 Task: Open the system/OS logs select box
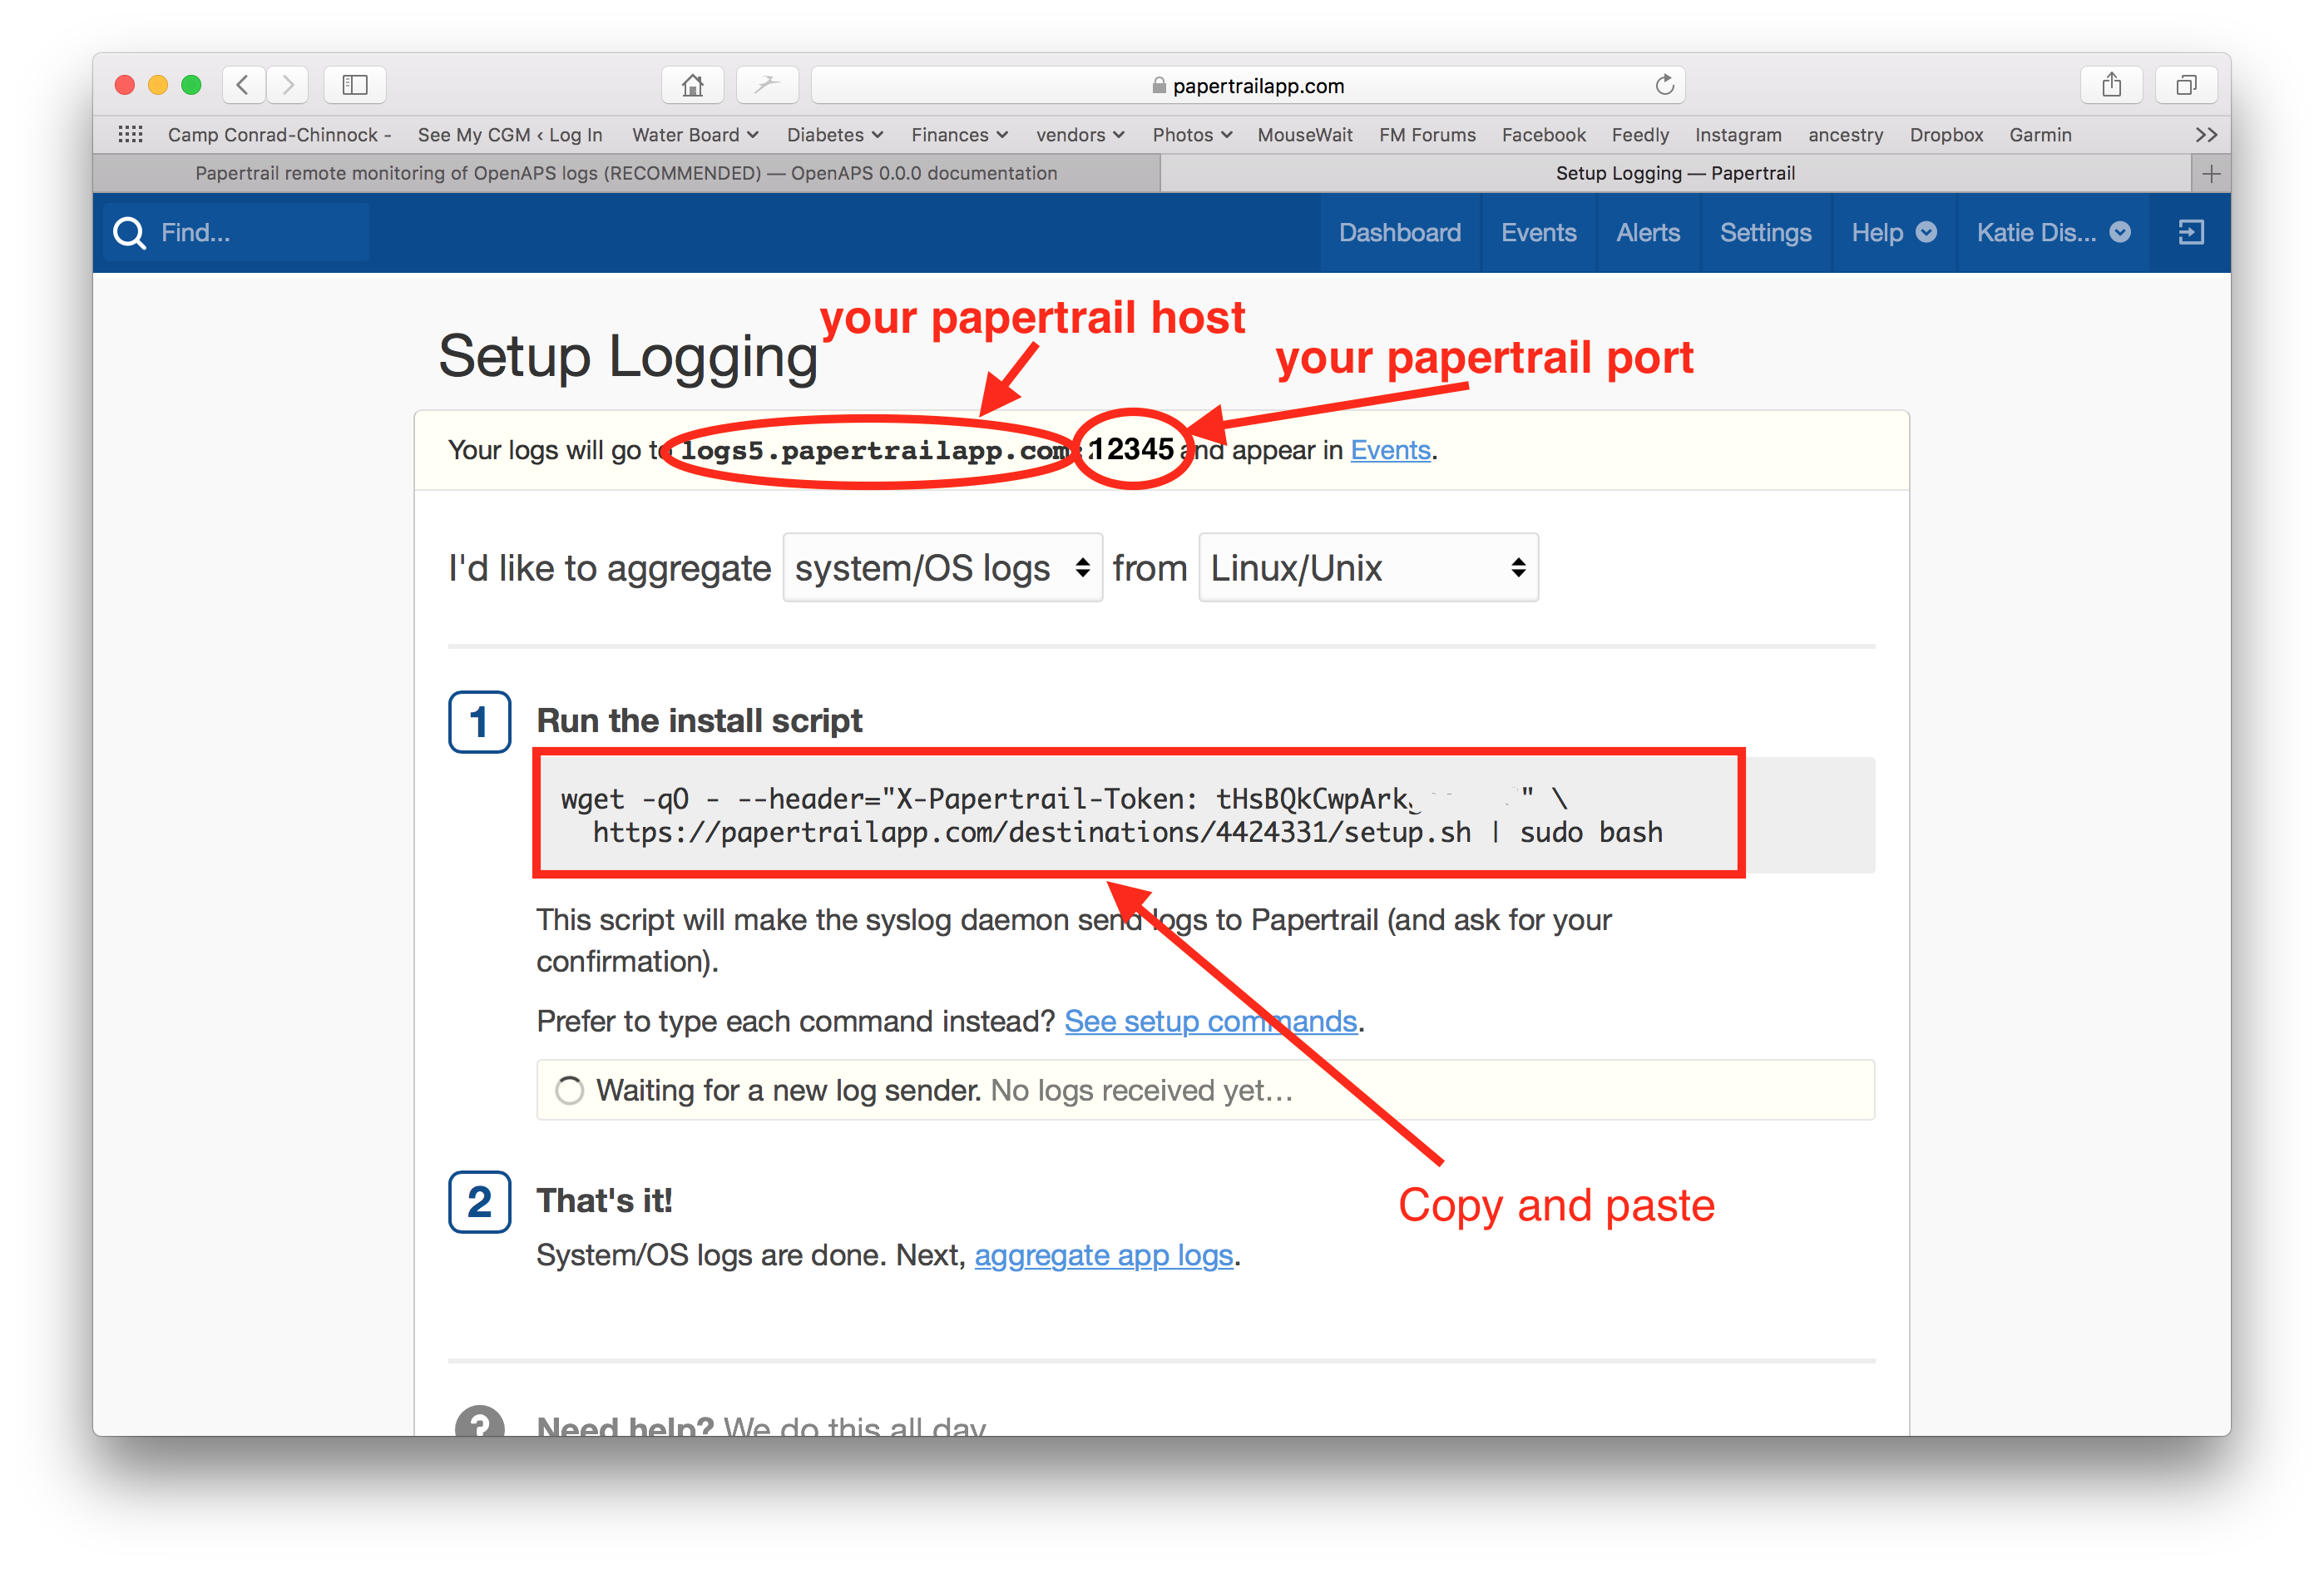pos(942,567)
